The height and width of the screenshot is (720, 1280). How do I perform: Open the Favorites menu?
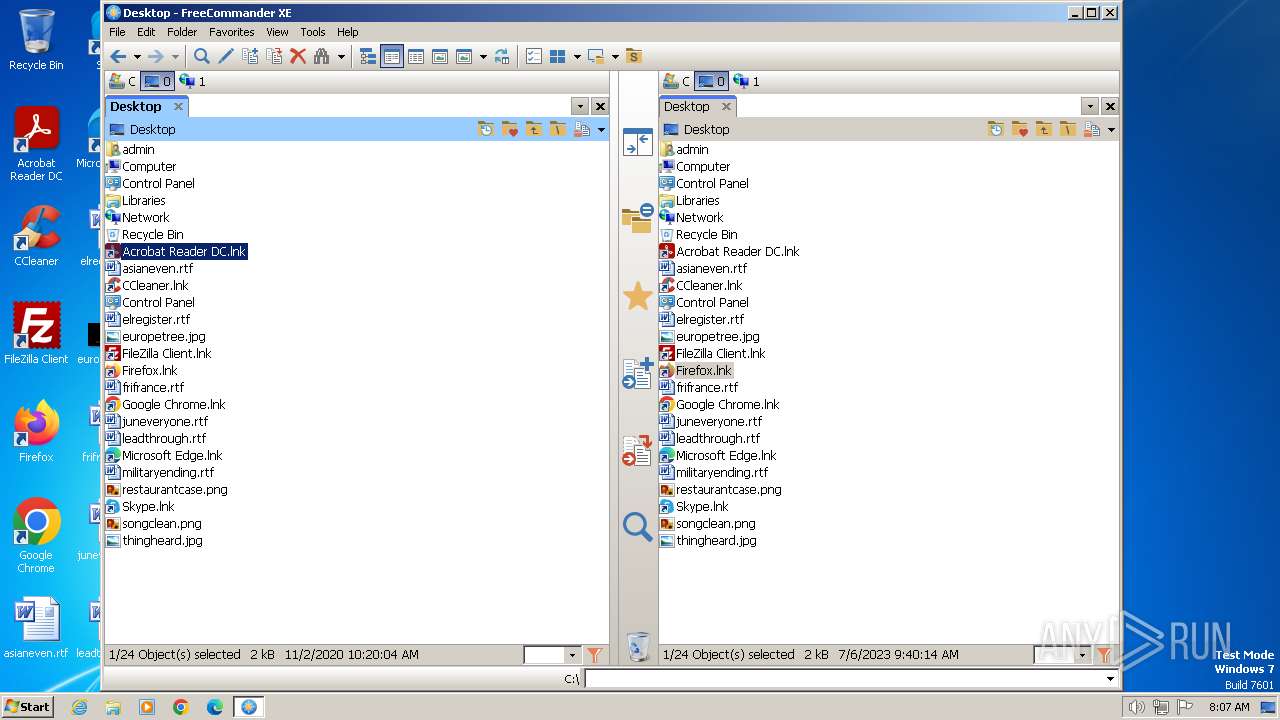click(x=231, y=32)
